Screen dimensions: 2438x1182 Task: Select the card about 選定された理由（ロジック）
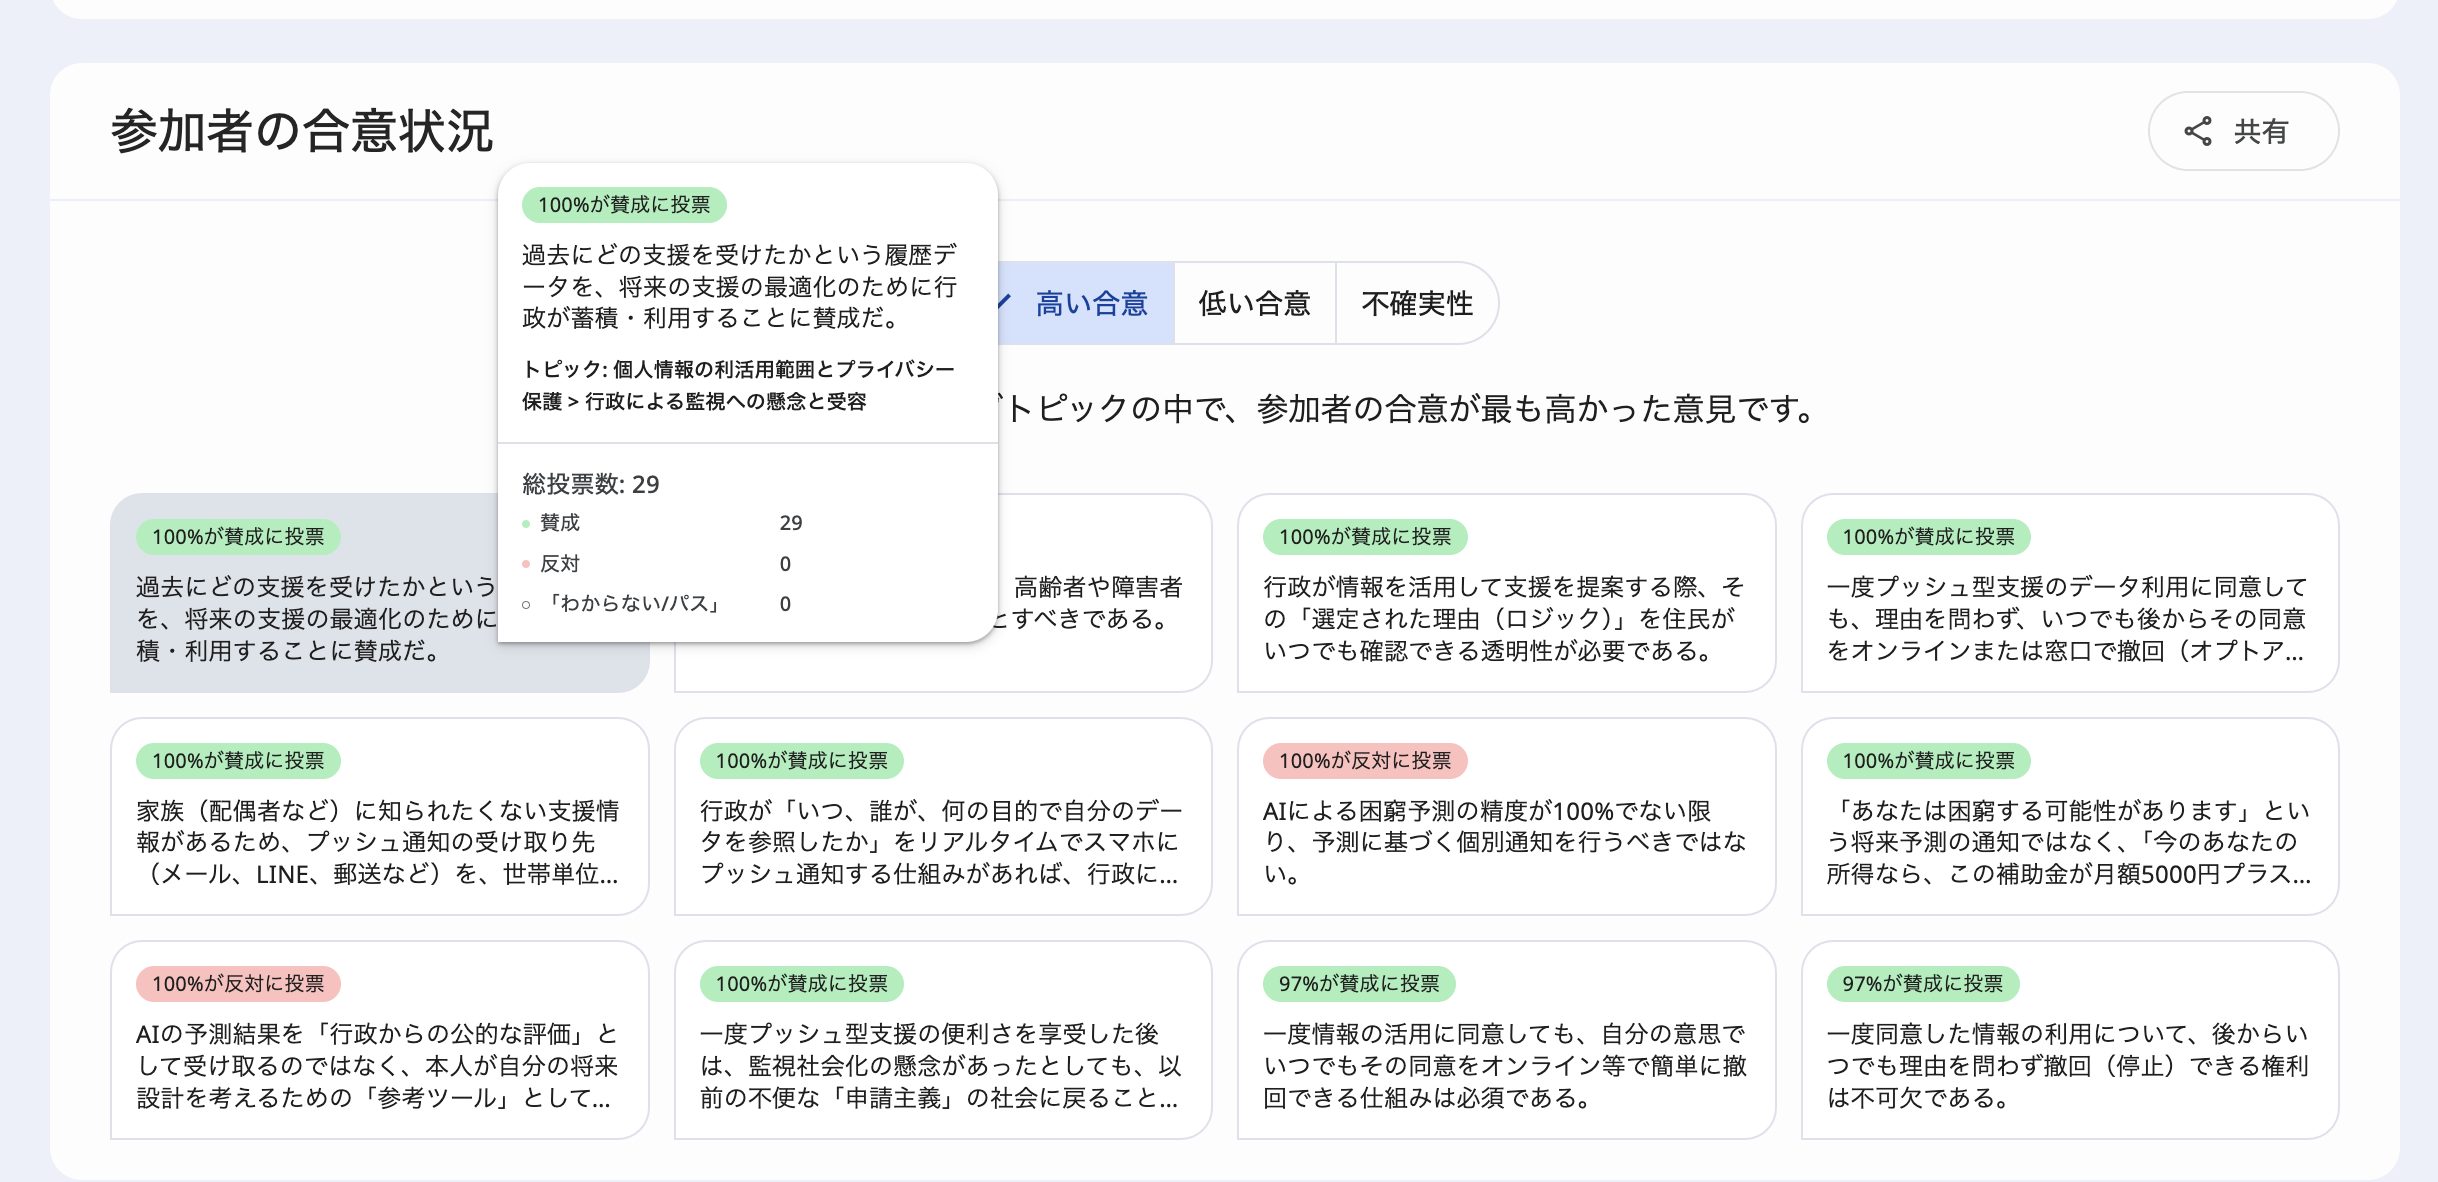(x=1506, y=593)
